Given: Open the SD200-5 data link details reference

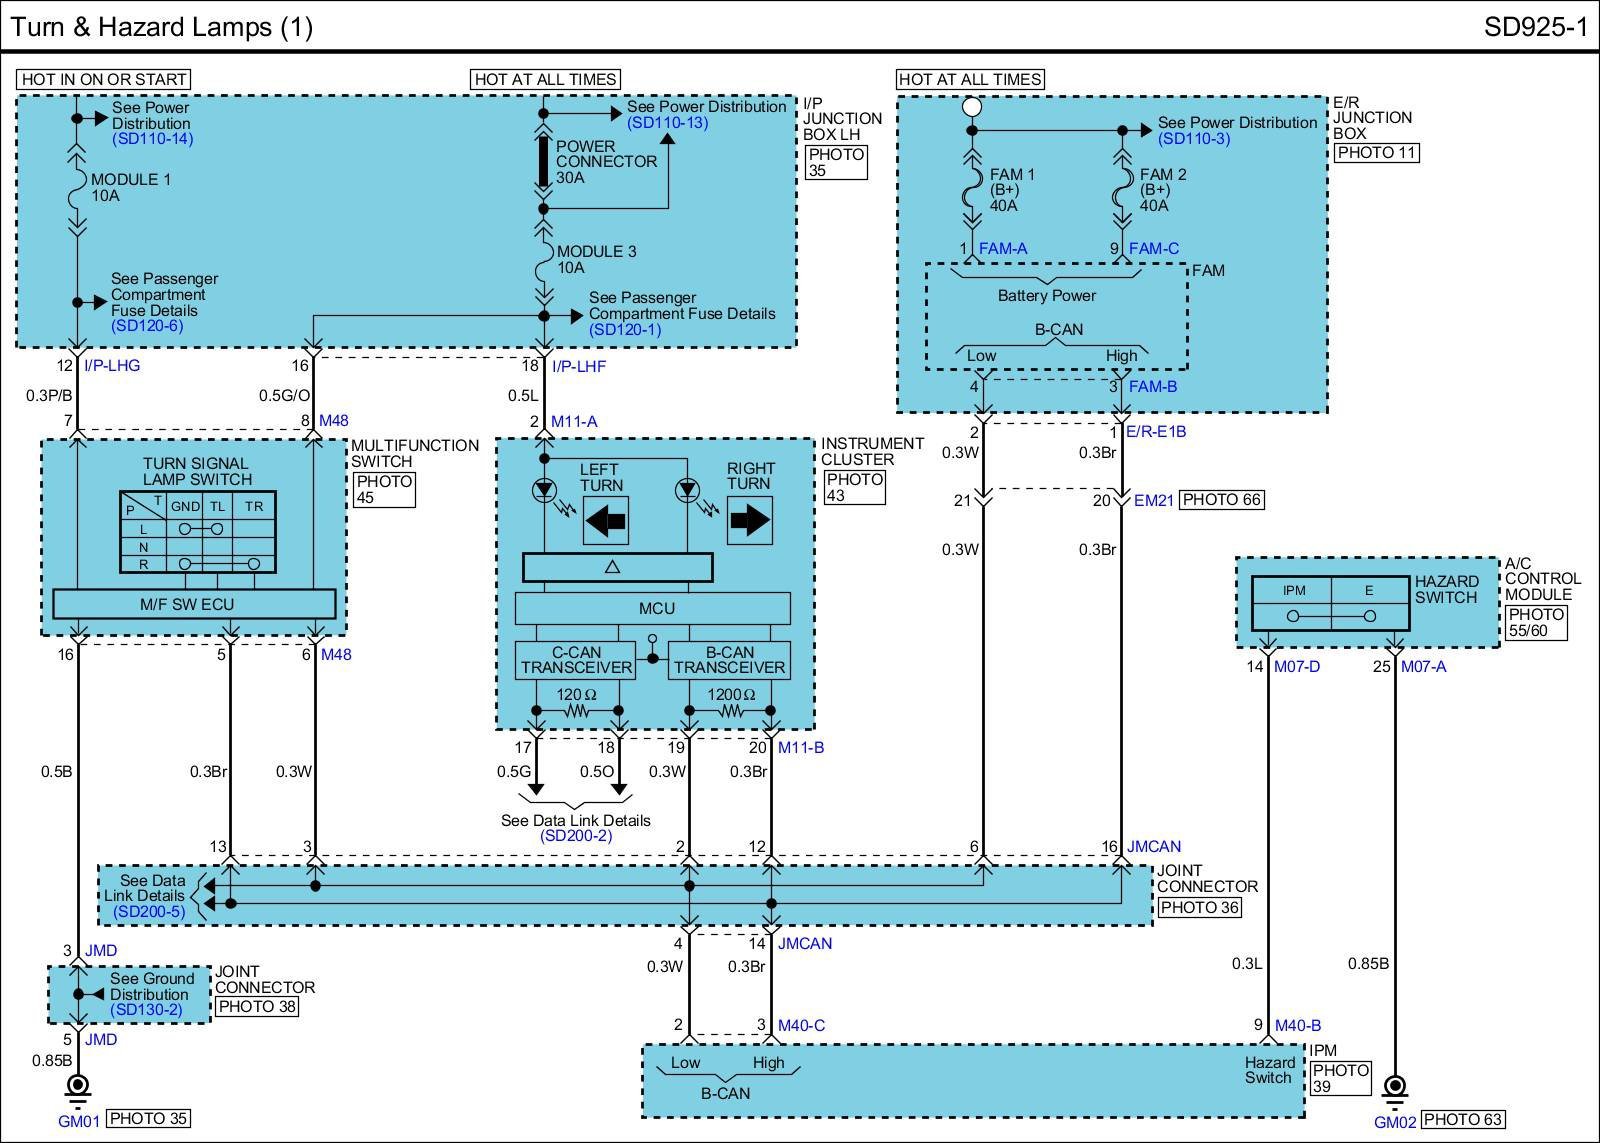Looking at the screenshot, I should (x=149, y=912).
